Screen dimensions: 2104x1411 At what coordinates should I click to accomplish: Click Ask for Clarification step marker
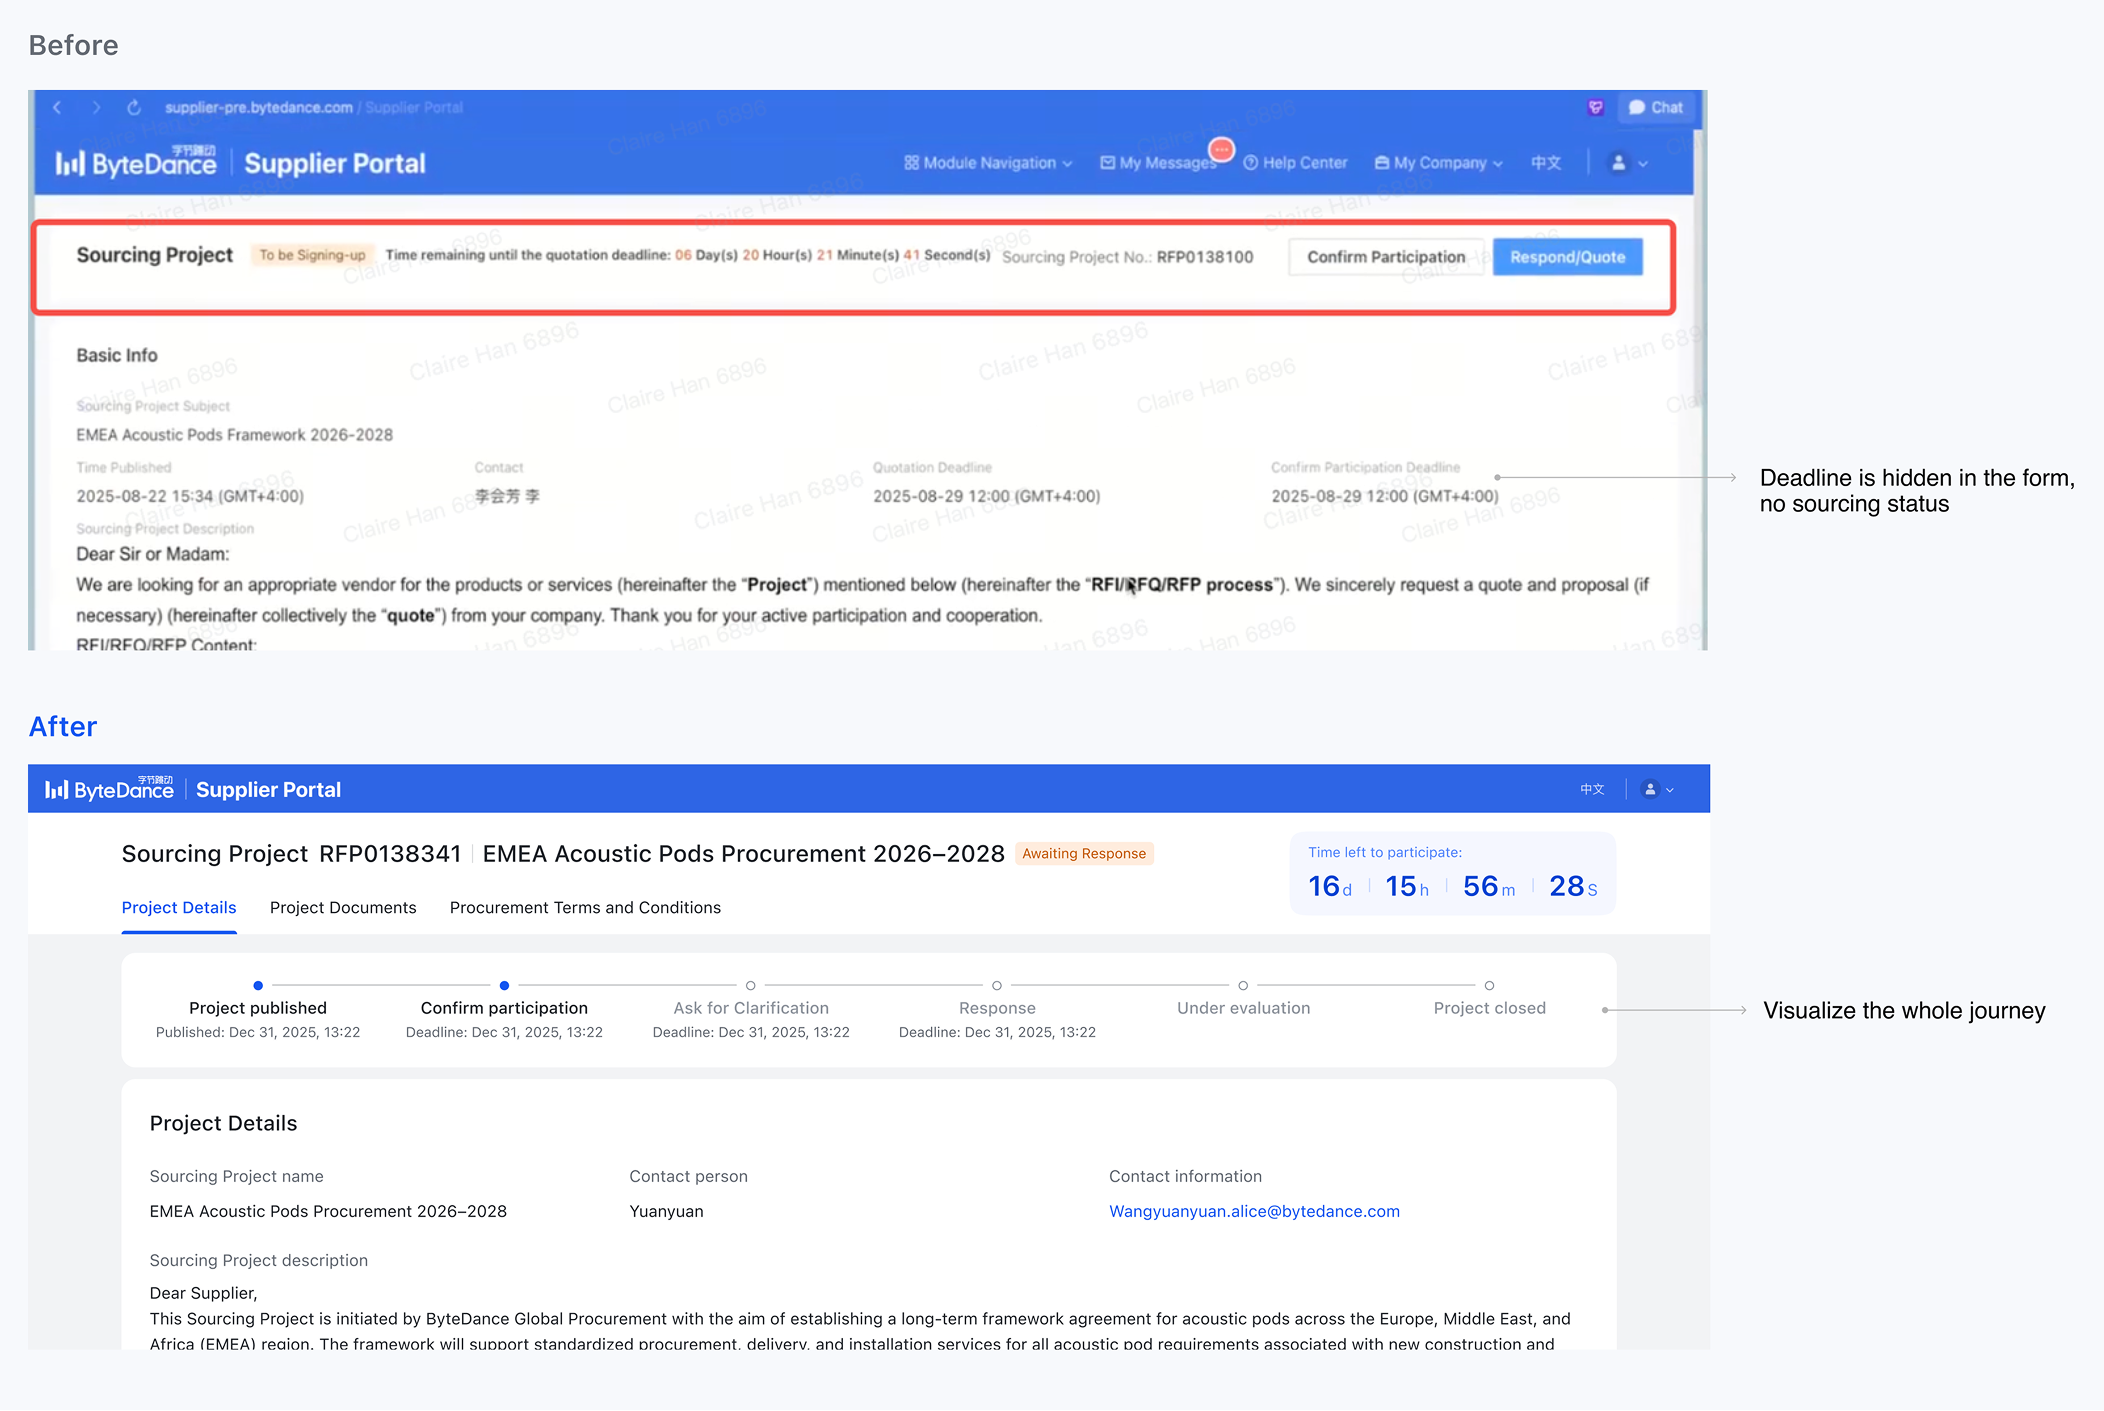tap(751, 986)
